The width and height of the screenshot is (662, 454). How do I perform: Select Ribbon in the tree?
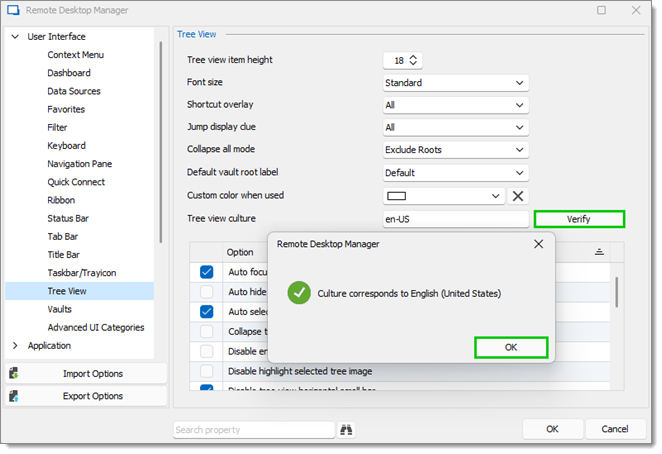pyautogui.click(x=61, y=200)
